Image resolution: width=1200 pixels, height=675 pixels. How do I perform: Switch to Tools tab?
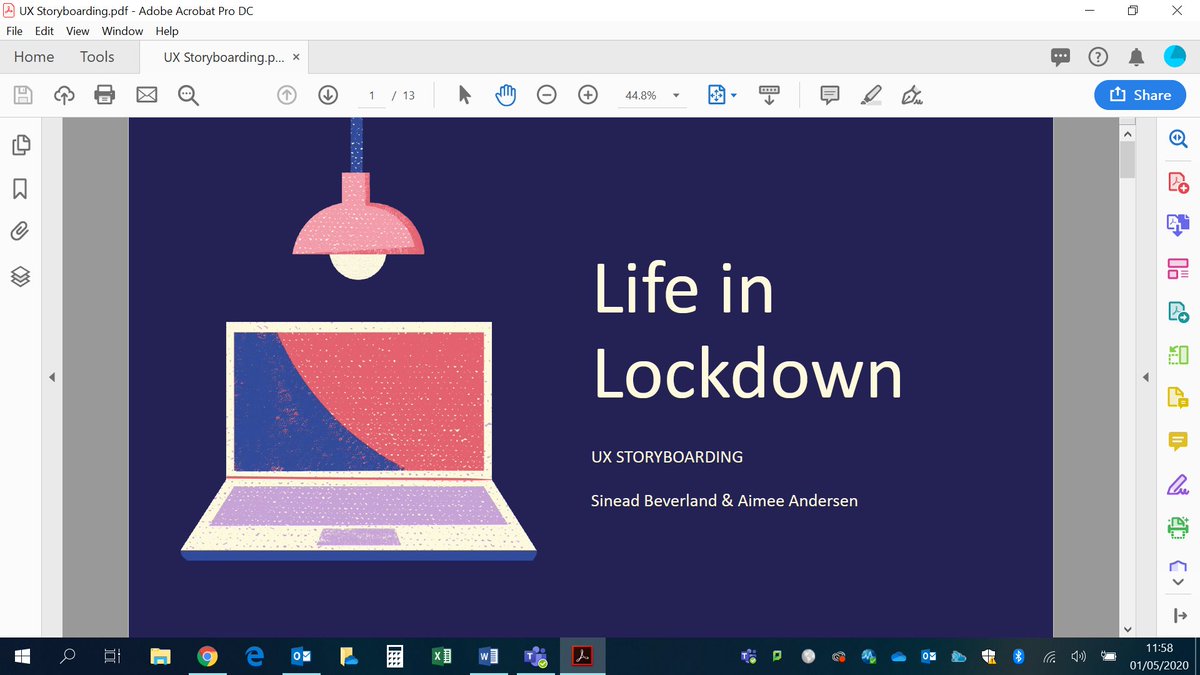(97, 57)
